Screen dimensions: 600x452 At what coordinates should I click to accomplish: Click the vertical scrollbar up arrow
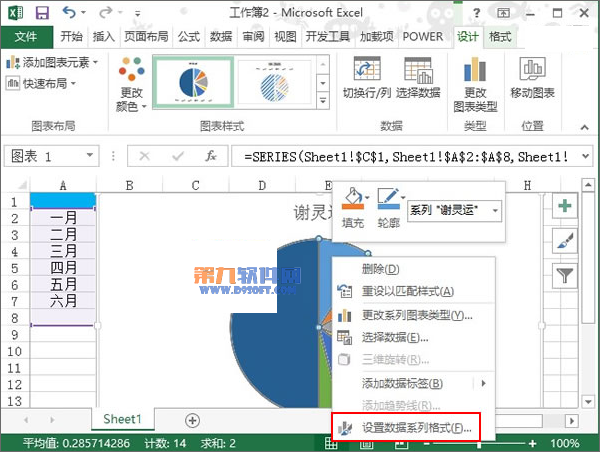click(588, 186)
